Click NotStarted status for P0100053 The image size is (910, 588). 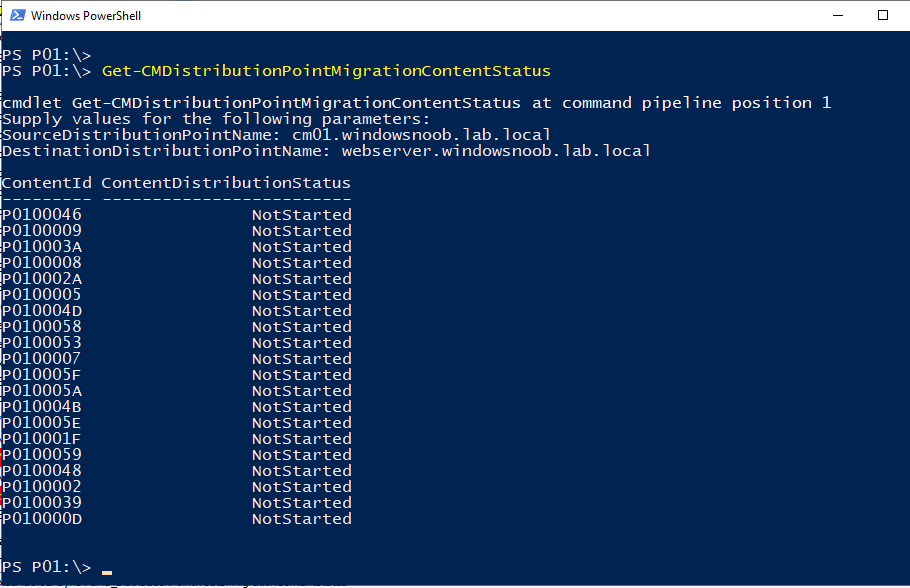tap(302, 343)
